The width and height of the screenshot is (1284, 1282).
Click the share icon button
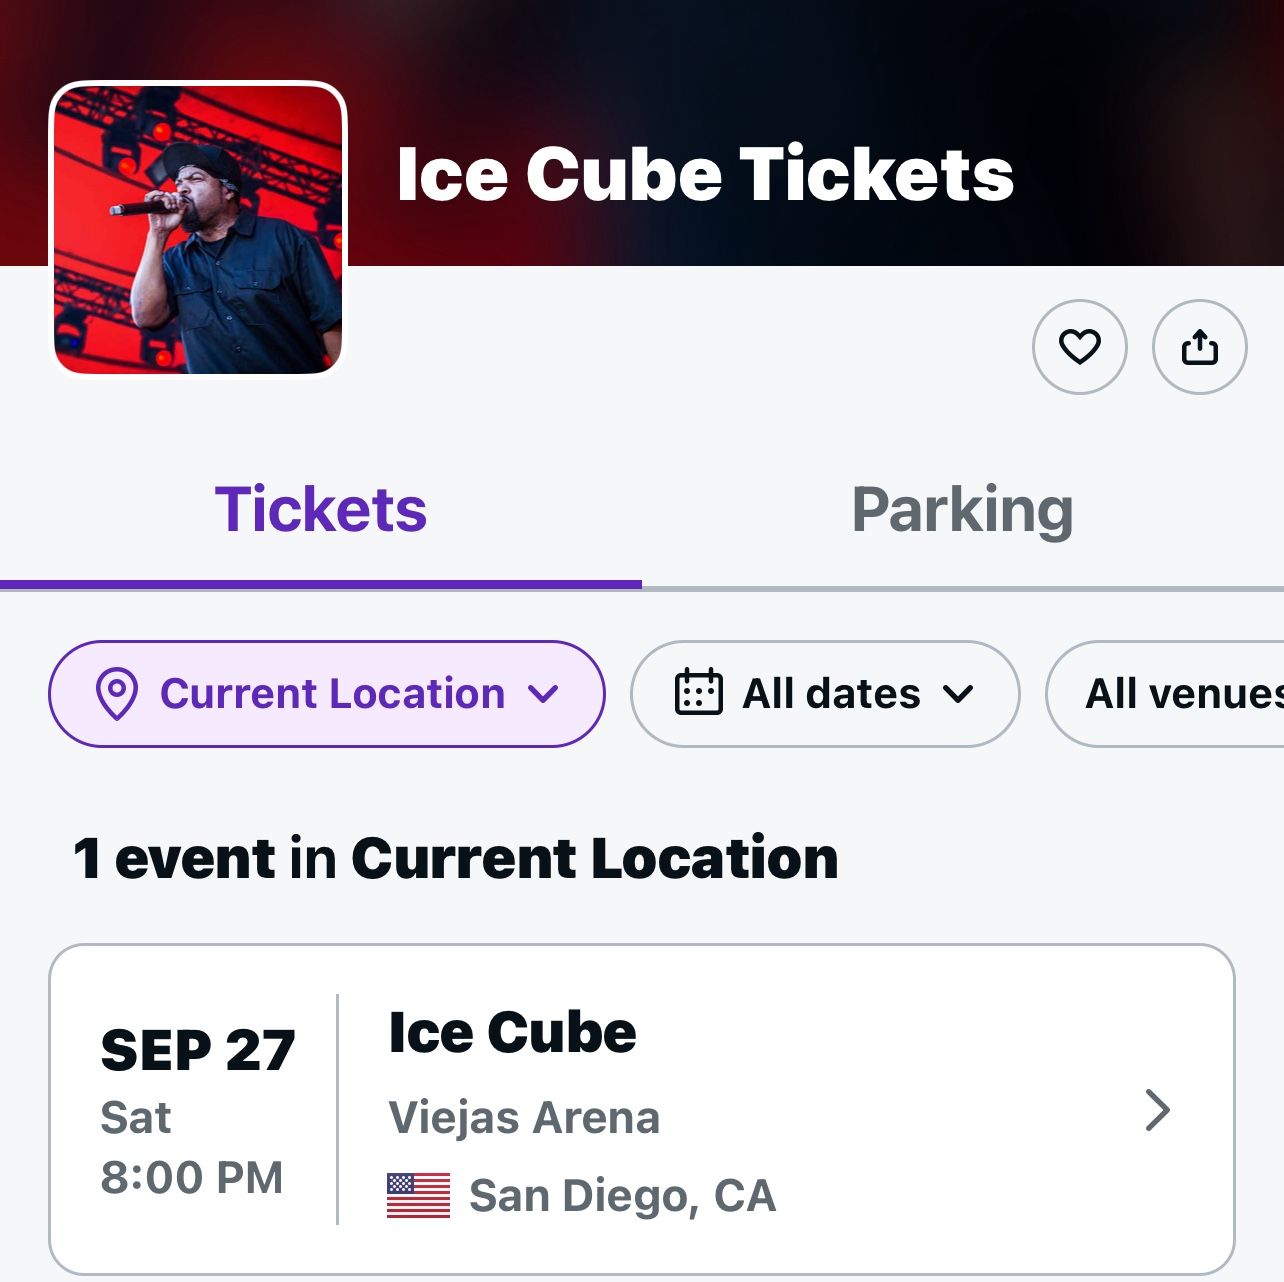[x=1199, y=347]
